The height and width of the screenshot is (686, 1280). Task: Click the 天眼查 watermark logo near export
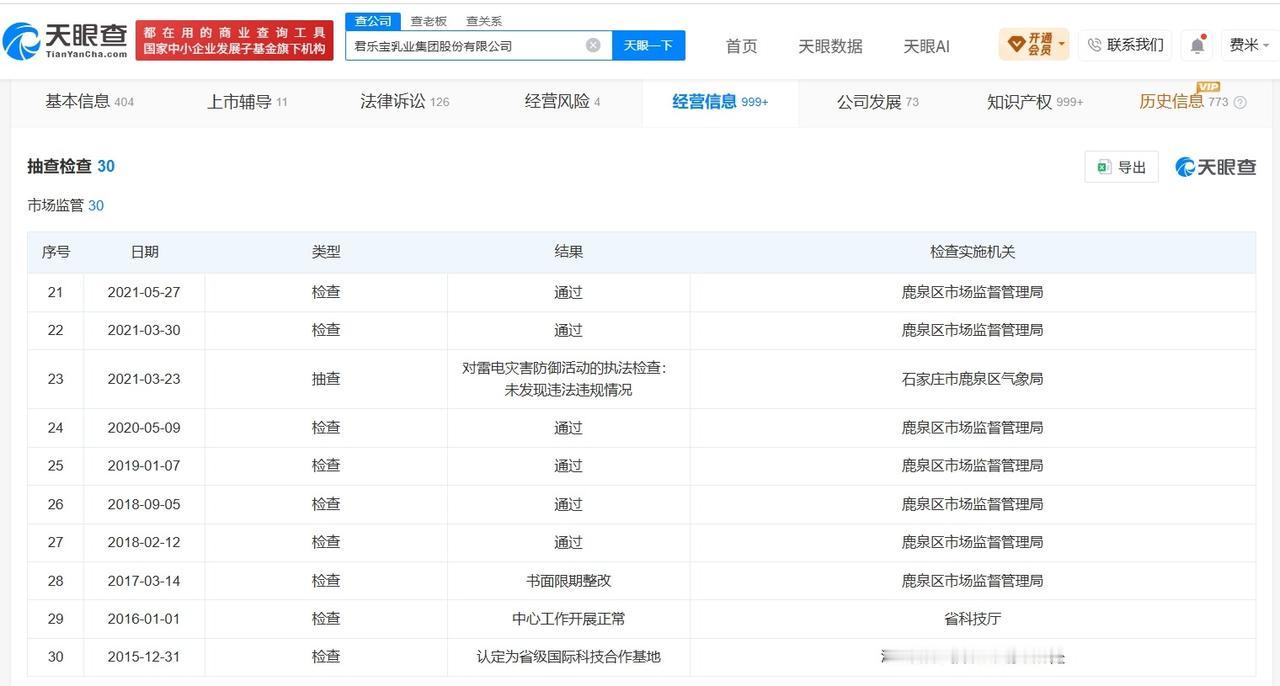coord(1215,167)
